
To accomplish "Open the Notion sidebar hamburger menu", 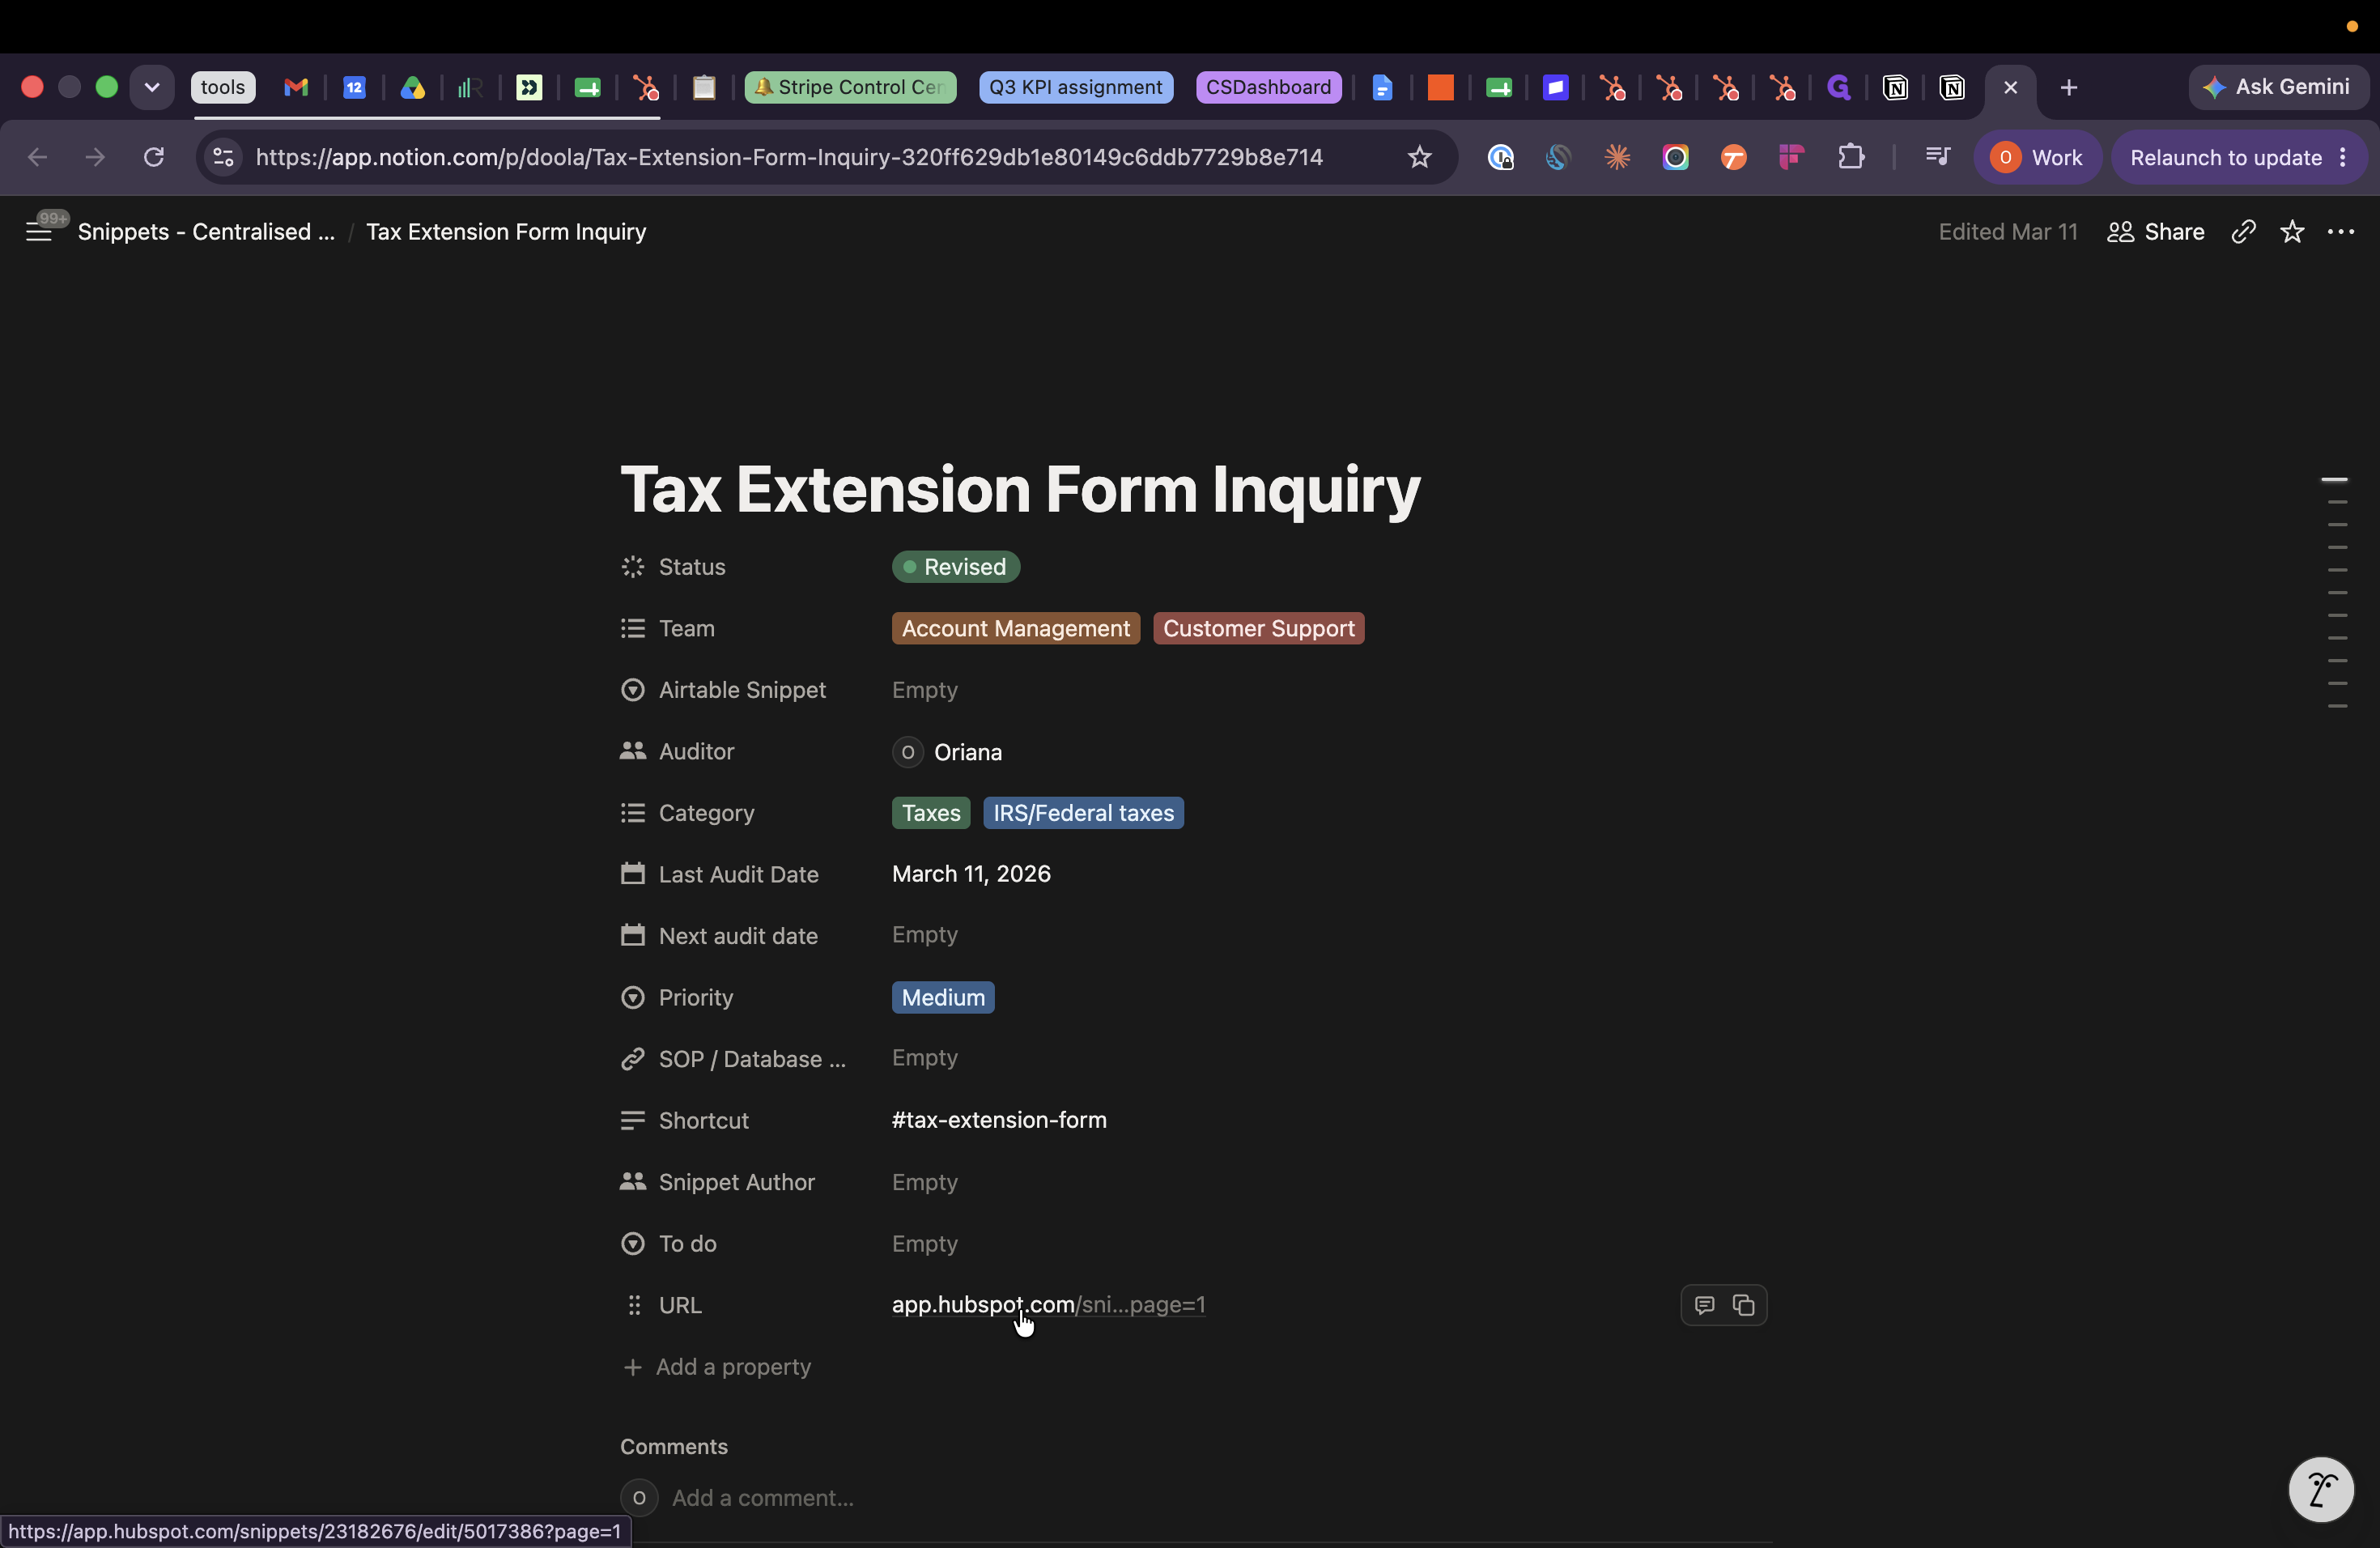I will click(38, 232).
